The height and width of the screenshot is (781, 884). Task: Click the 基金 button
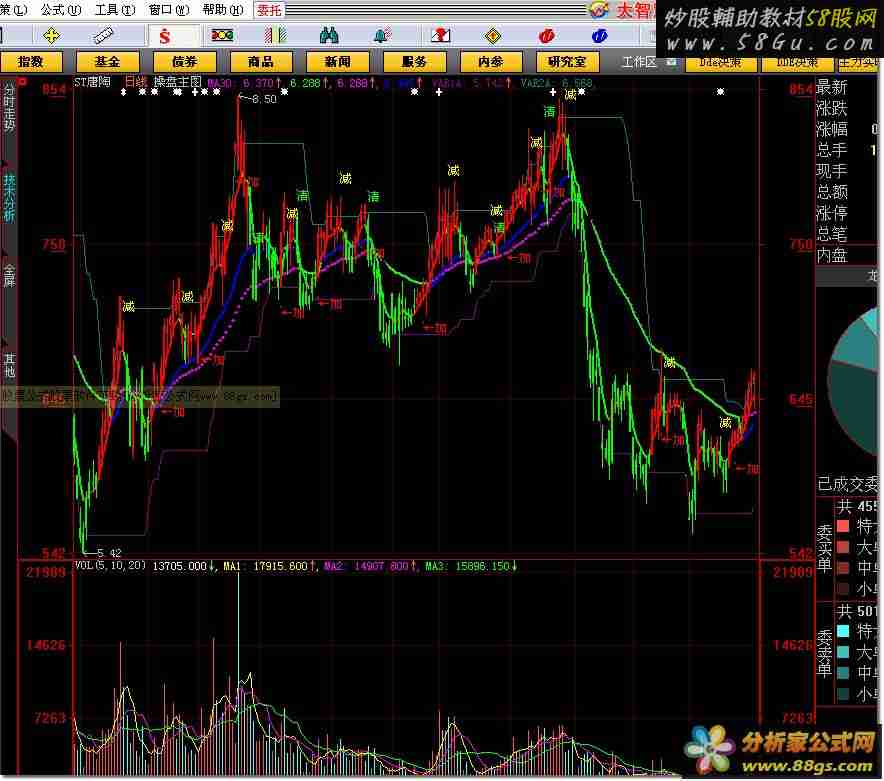107,61
